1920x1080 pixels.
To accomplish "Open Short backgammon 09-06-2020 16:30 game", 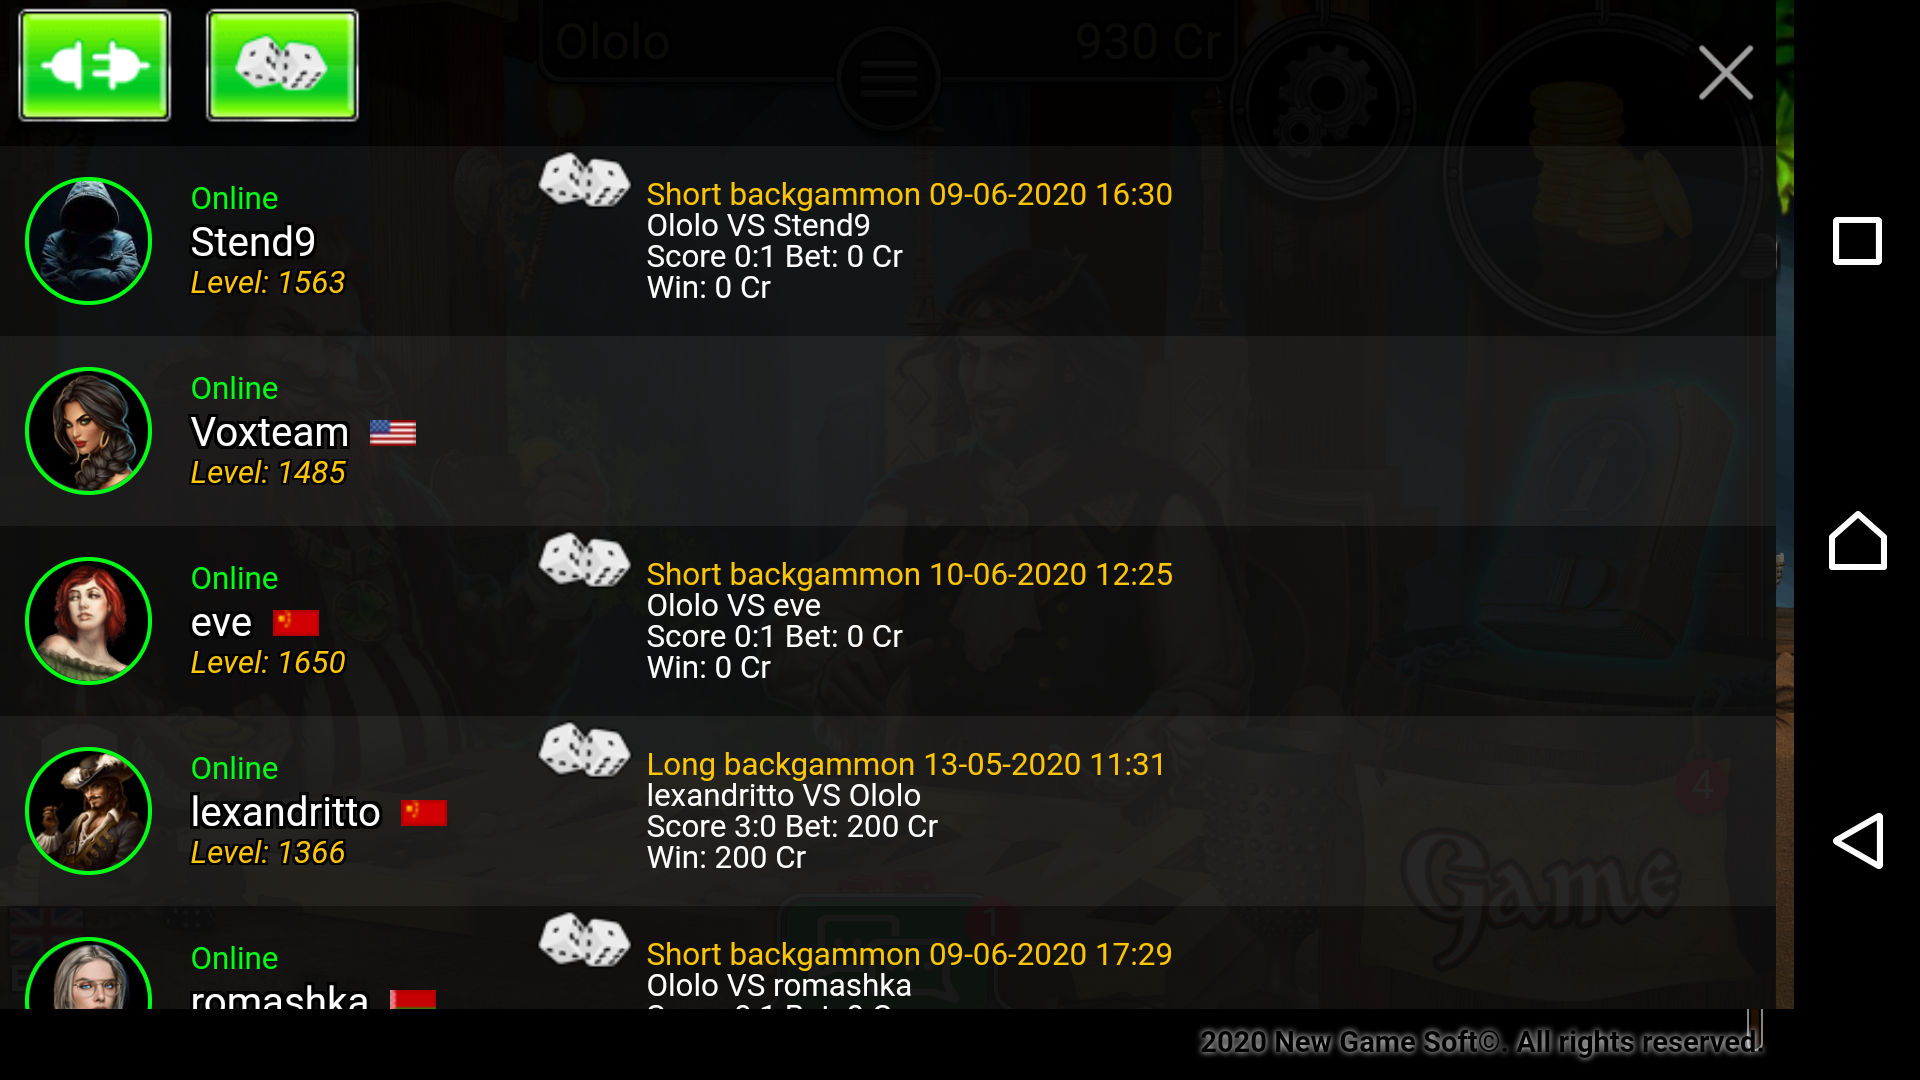I will [909, 194].
